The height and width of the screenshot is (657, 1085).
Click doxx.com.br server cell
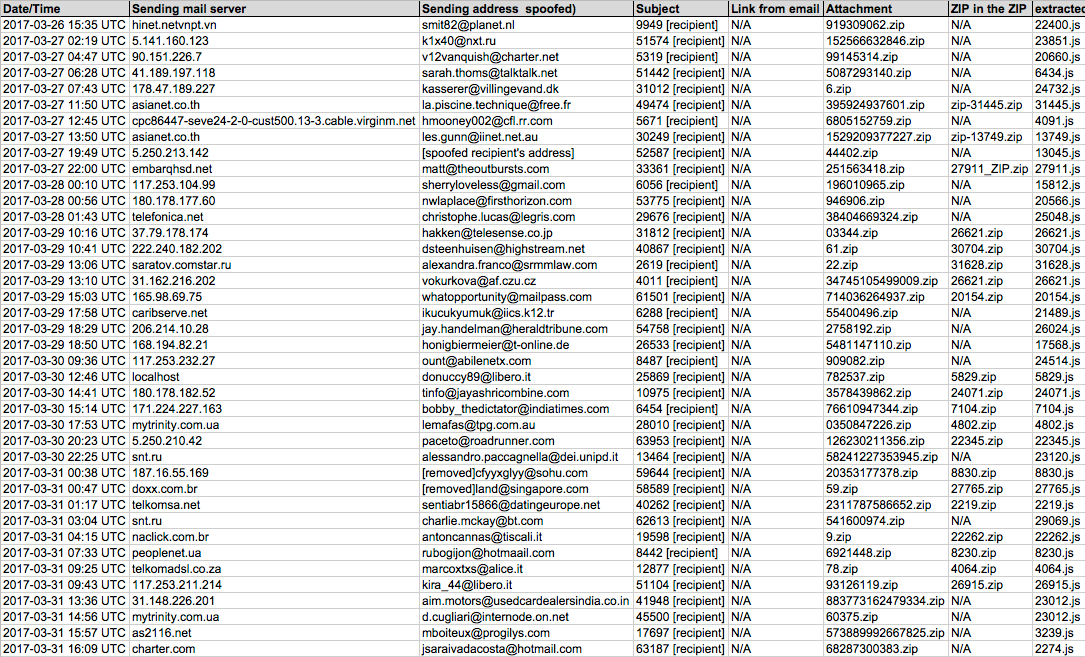pos(274,489)
